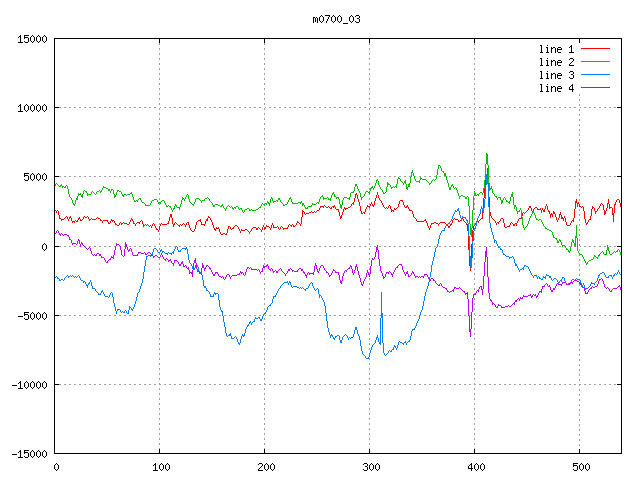Viewport: 640px width, 480px height.
Task: Click the 10000 y-axis tick label
Action: coord(31,108)
